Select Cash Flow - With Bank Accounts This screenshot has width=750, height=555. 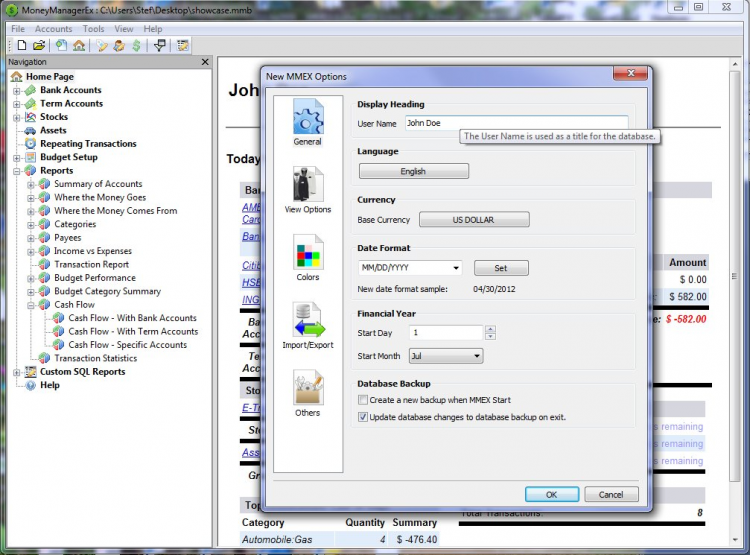click(132, 318)
